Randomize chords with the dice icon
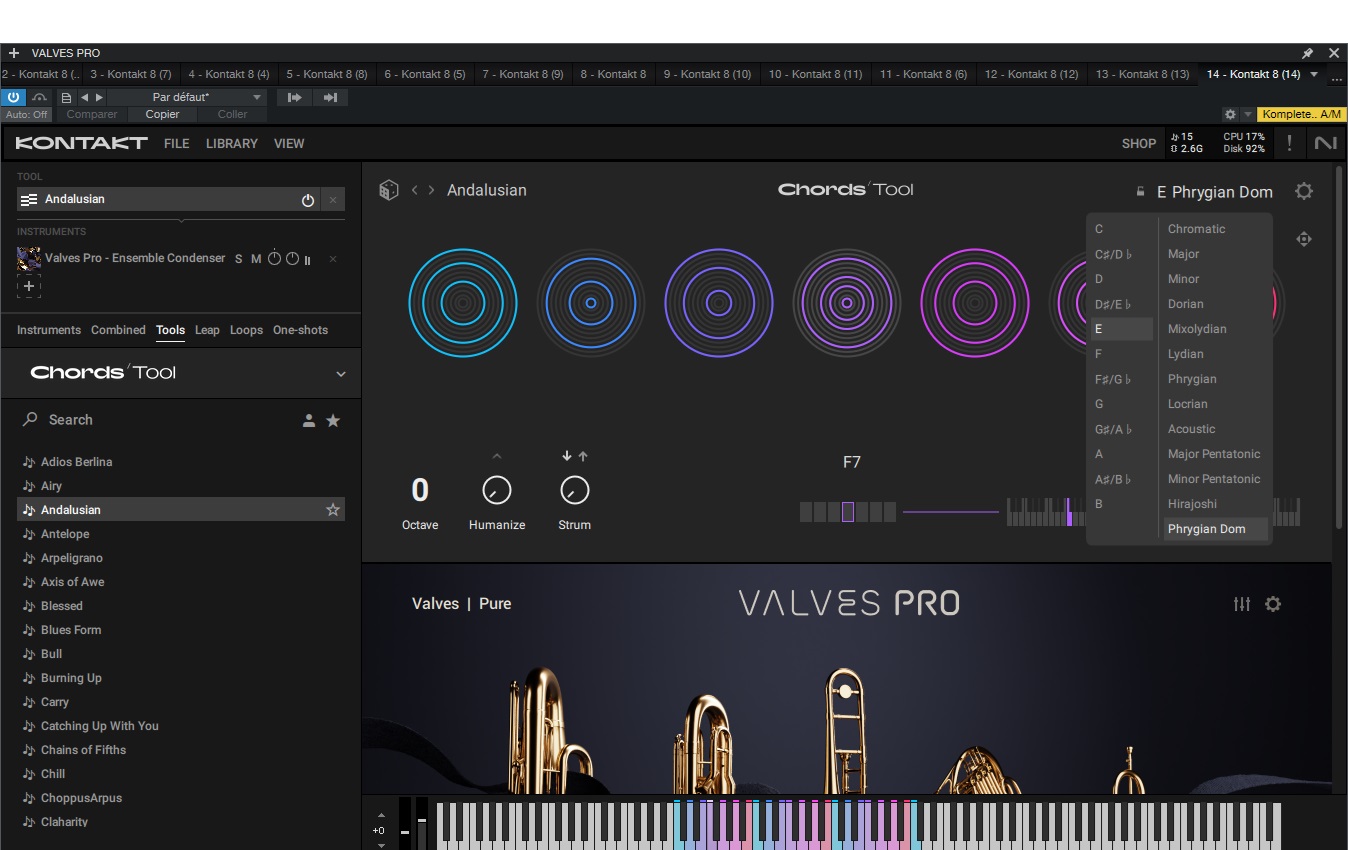The width and height of the screenshot is (1348, 850). [x=389, y=190]
